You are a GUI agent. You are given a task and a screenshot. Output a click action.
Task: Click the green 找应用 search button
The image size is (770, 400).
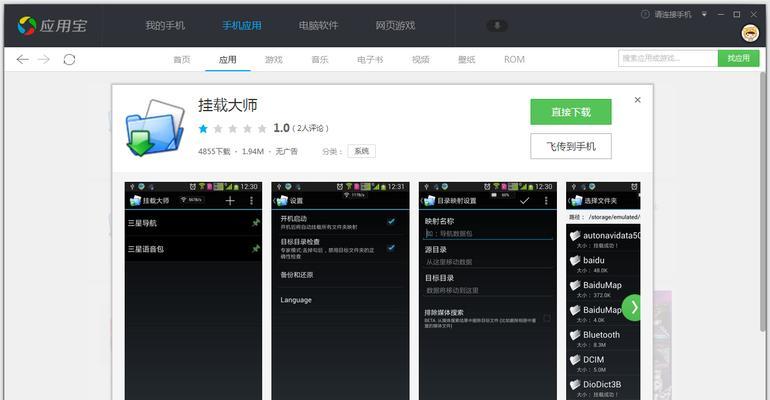click(739, 58)
